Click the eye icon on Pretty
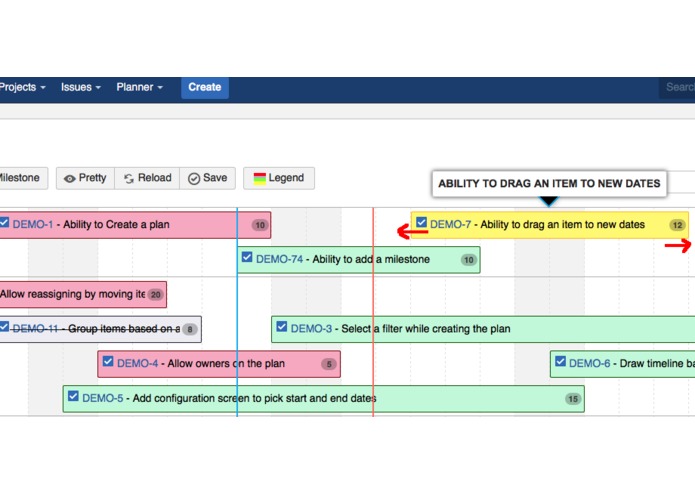695x494 pixels. (70, 179)
